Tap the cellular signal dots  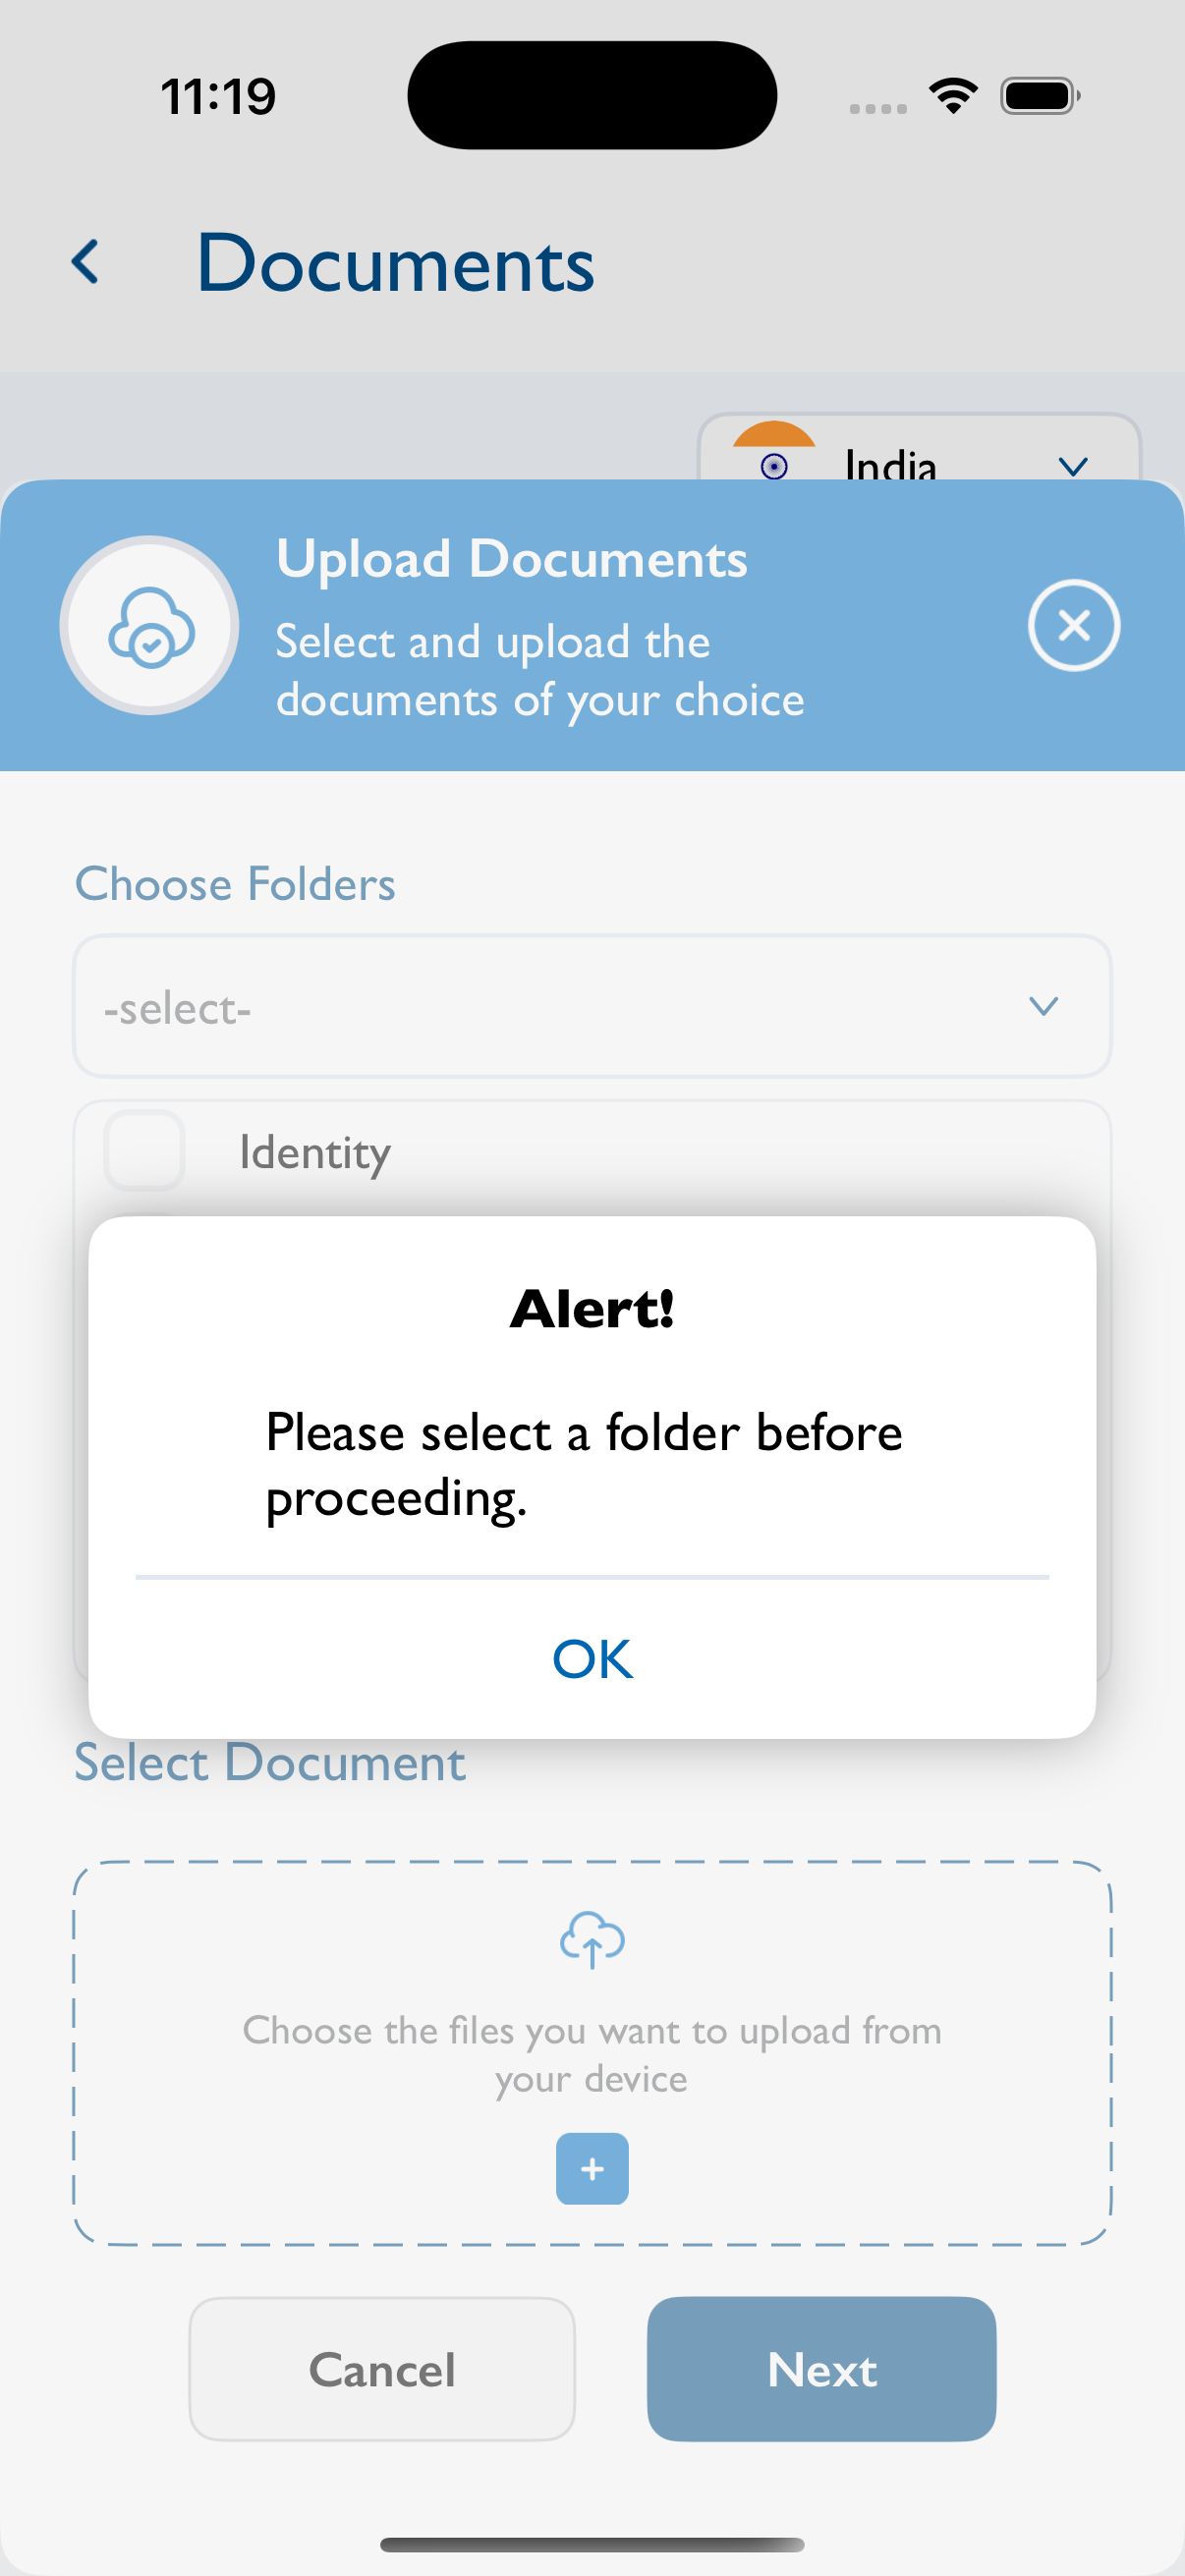click(x=878, y=108)
